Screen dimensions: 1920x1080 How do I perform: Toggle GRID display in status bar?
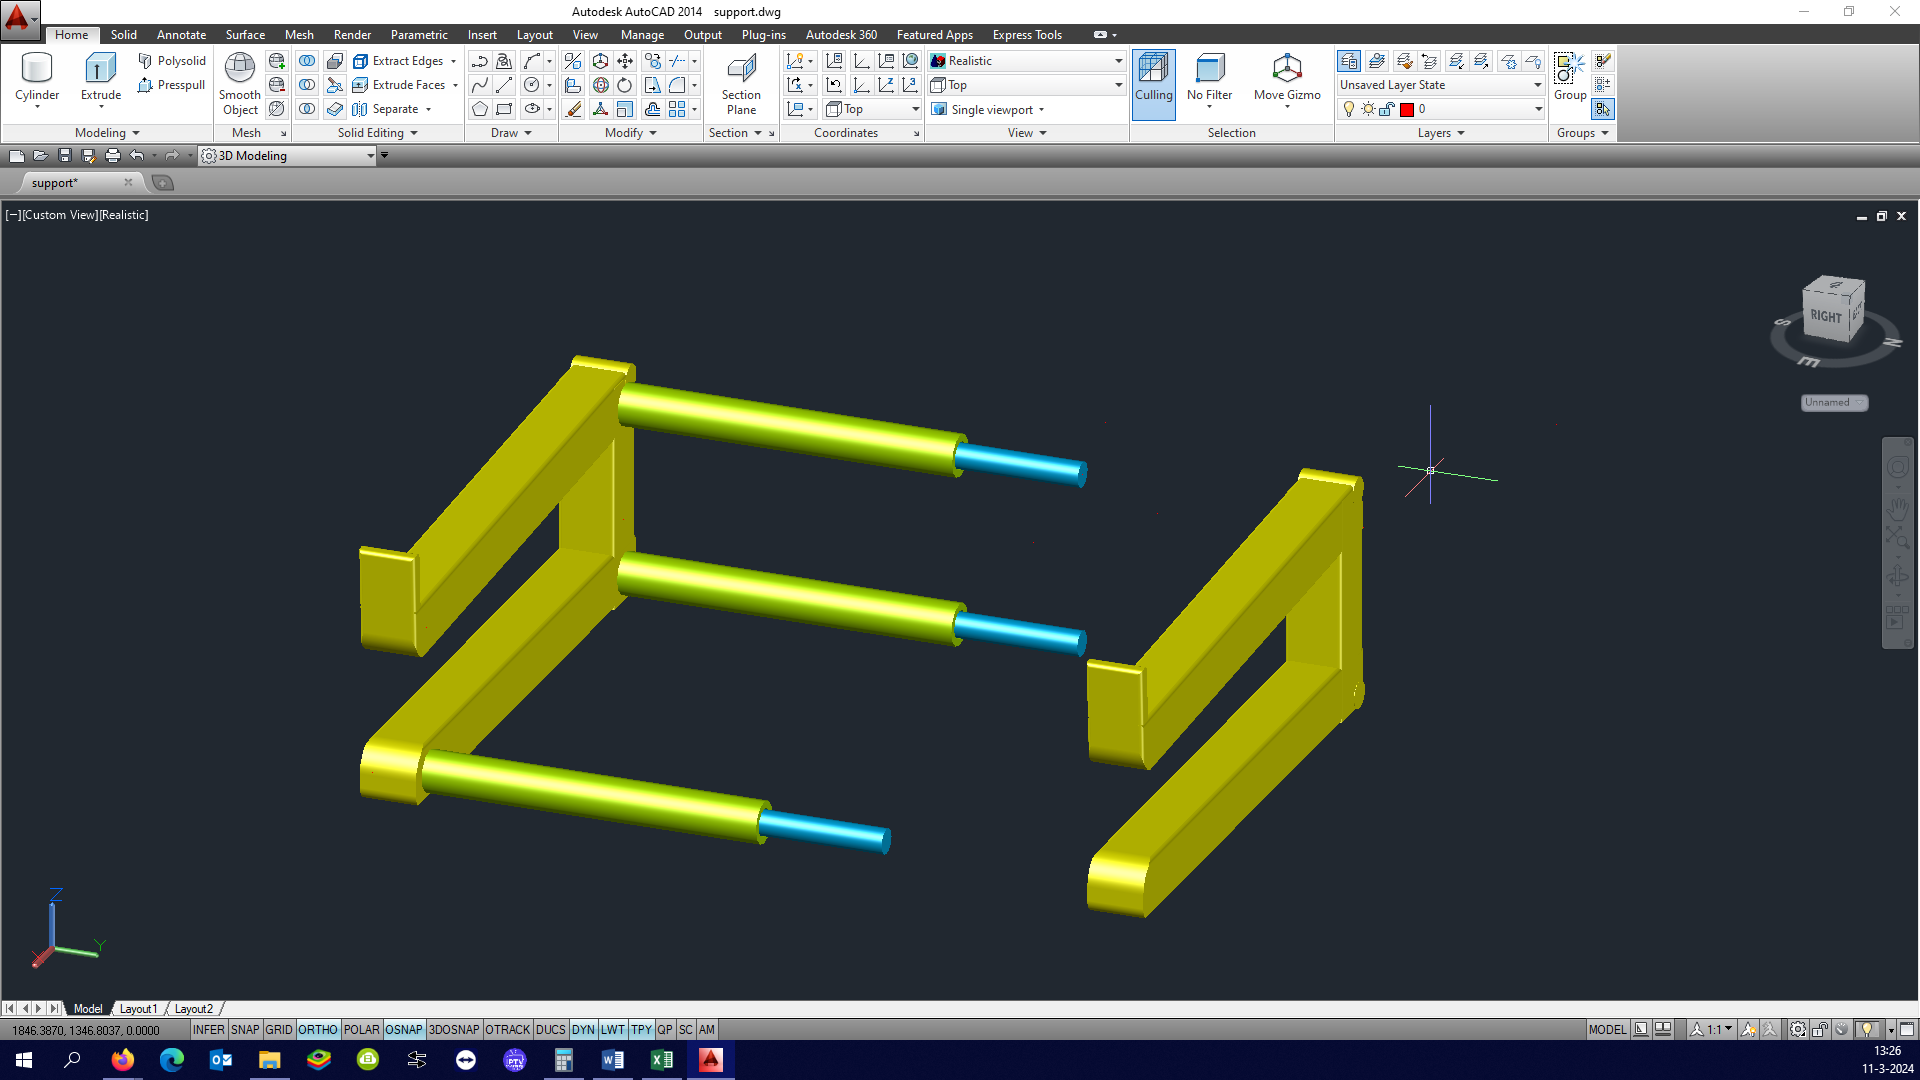click(279, 1029)
